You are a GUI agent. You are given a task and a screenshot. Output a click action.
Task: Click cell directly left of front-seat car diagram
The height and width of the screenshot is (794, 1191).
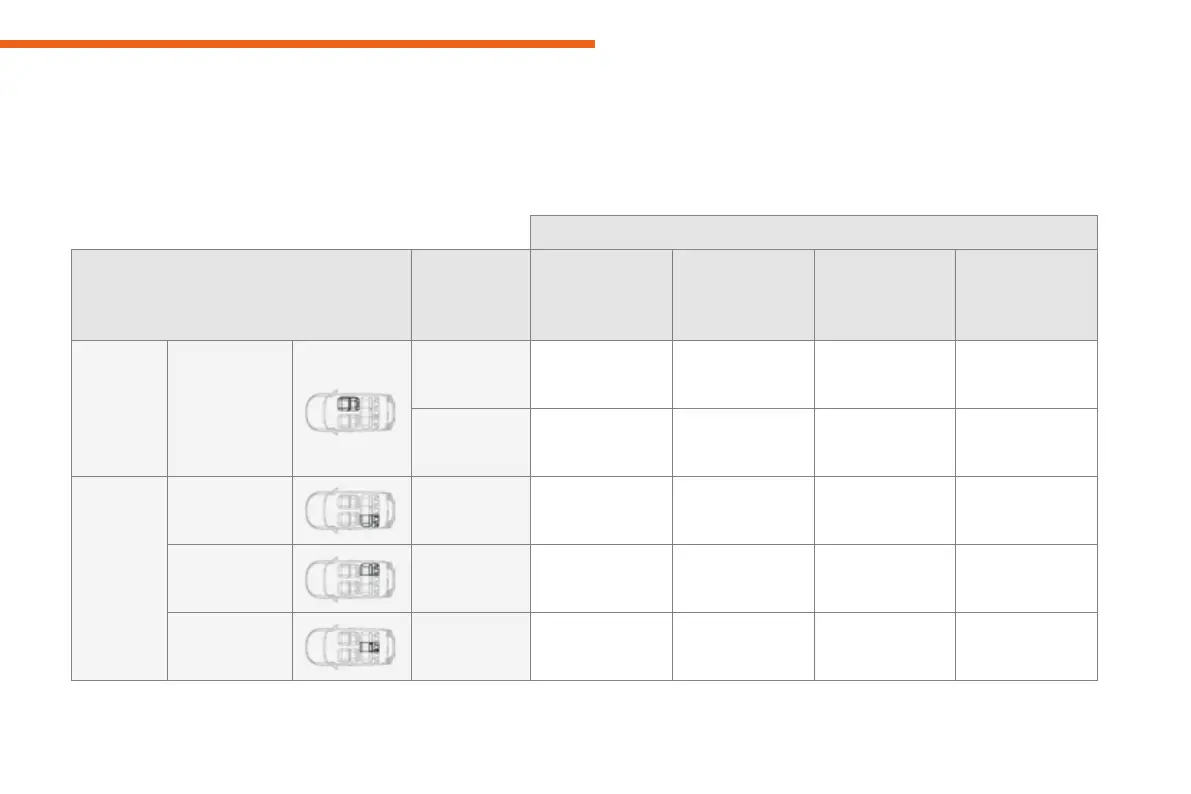point(229,408)
